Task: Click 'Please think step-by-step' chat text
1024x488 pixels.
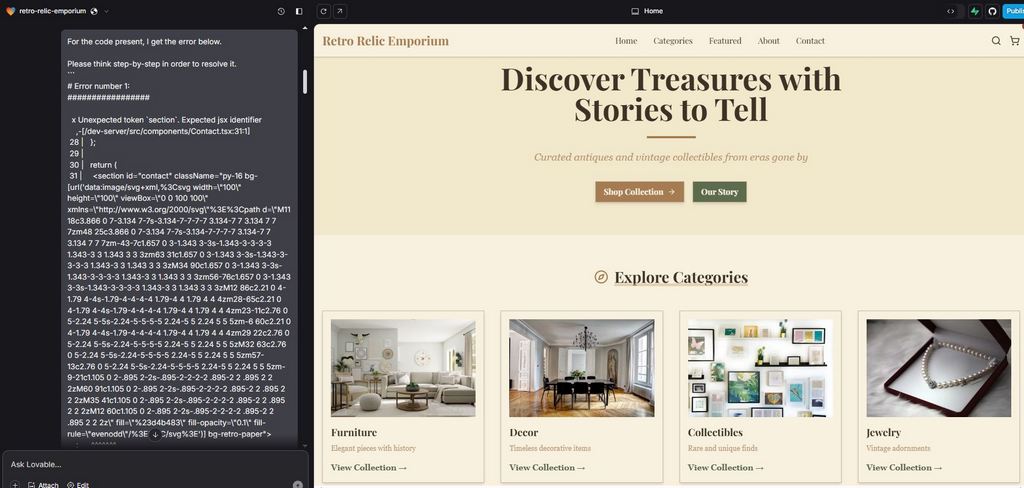Action: [152, 64]
